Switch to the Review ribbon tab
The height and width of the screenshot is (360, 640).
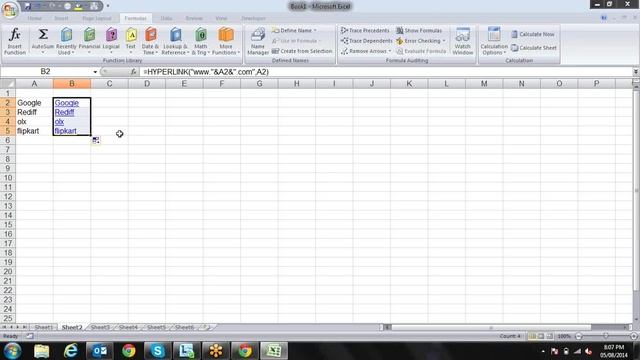click(193, 18)
